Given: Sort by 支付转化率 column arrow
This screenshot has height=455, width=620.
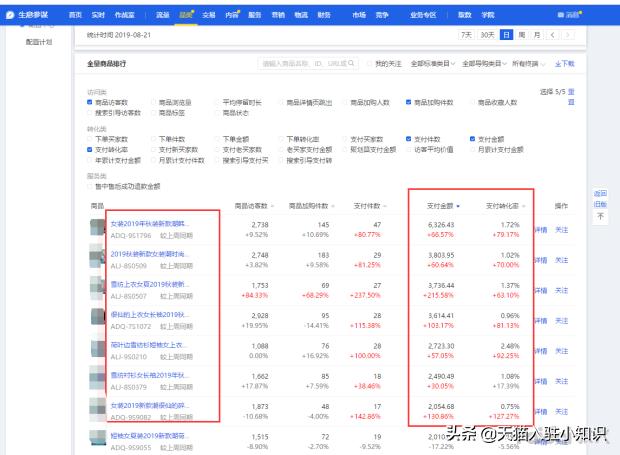Looking at the screenshot, I should point(524,206).
